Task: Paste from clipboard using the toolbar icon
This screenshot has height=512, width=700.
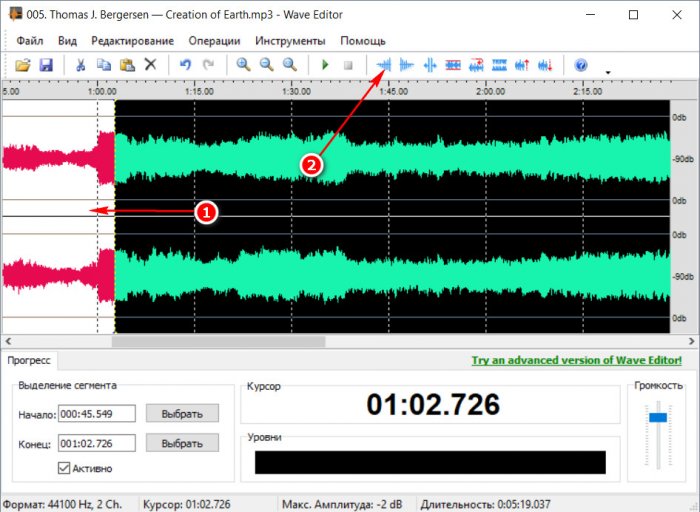Action: pyautogui.click(x=127, y=65)
